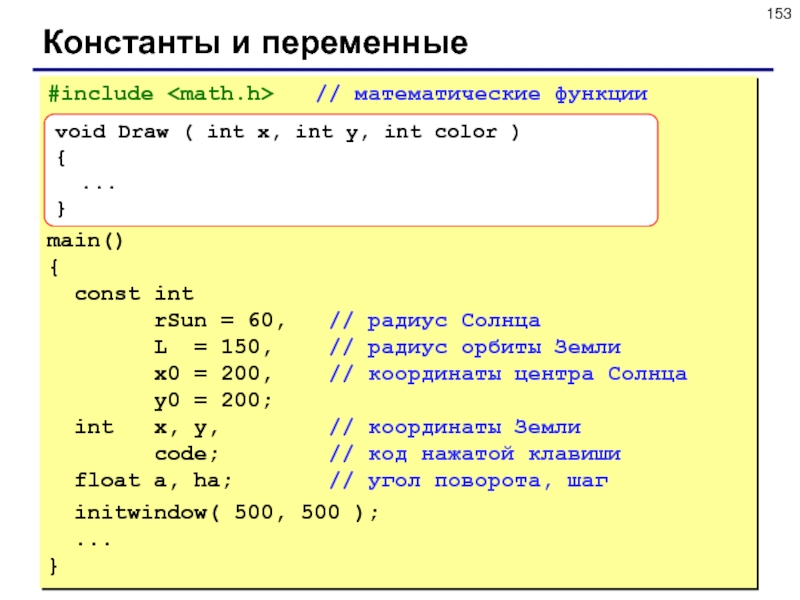The width and height of the screenshot is (800, 600).
Task: Click the "y0 = 200;" constant
Action: 213,401
